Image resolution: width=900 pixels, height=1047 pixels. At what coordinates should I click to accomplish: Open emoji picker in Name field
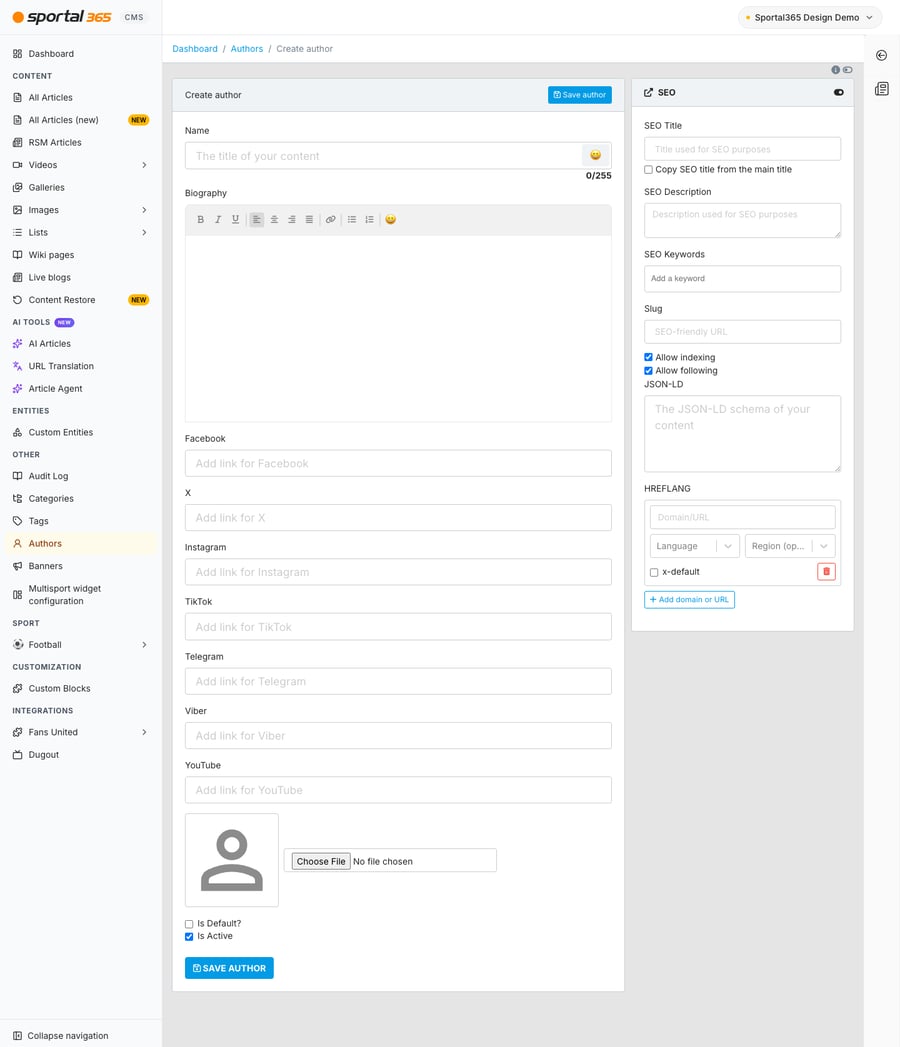pos(596,155)
